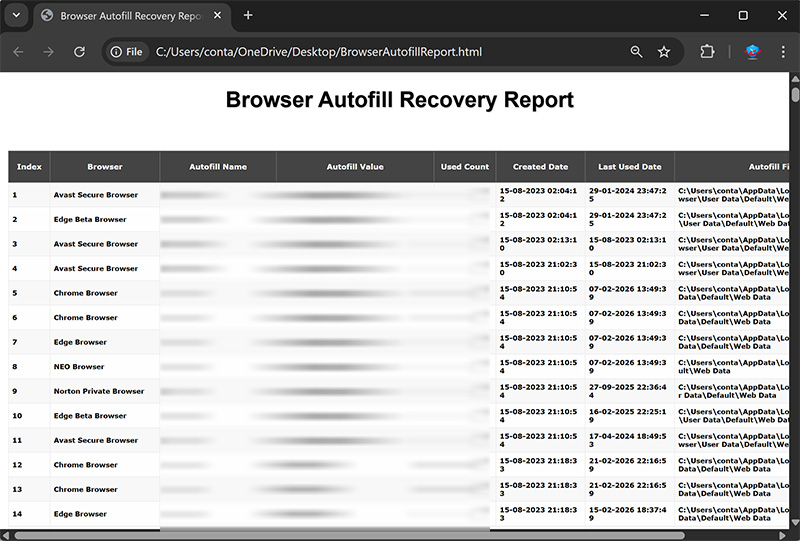Open the Extensions puzzle icon
The height and width of the screenshot is (541, 800).
708,52
